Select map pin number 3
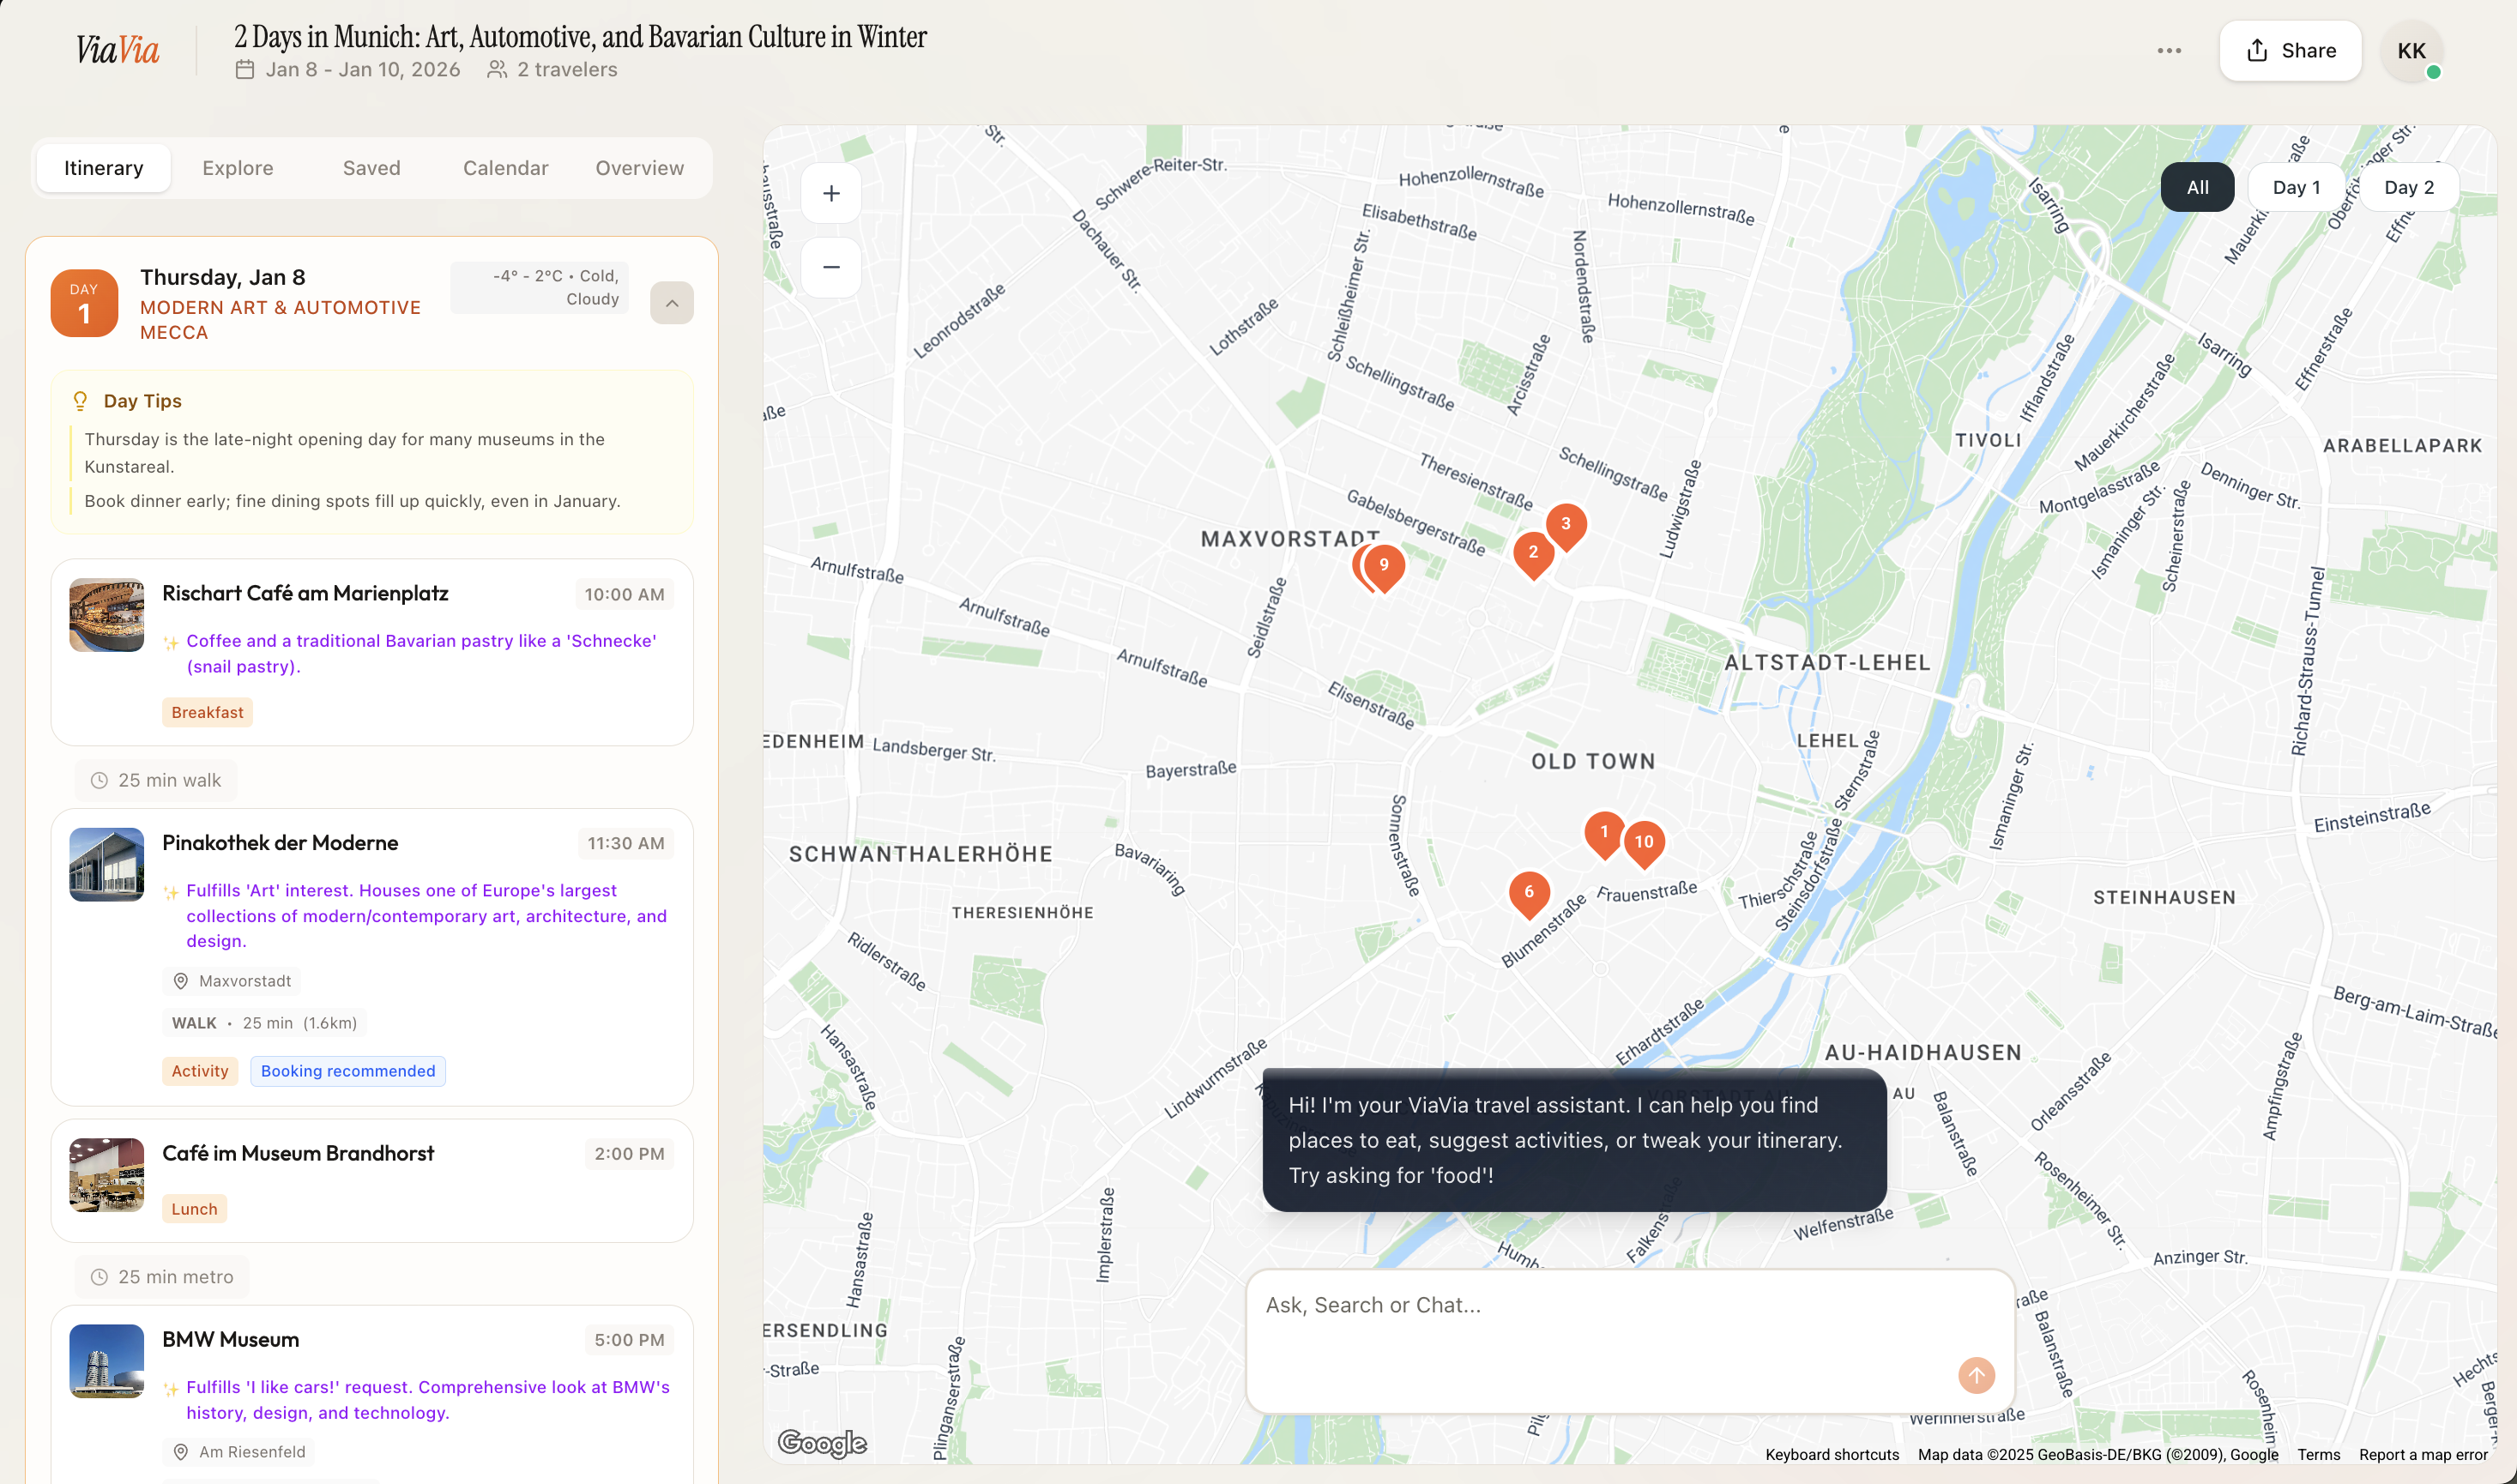2517x1484 pixels. coord(1565,524)
